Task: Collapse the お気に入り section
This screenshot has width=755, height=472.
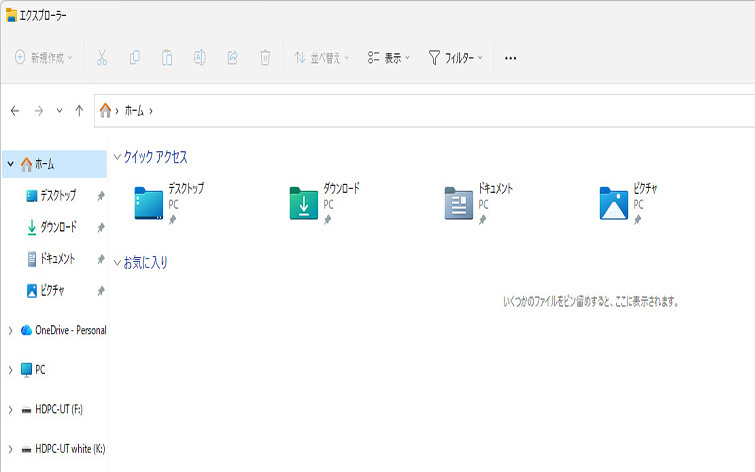Action: coord(118,263)
